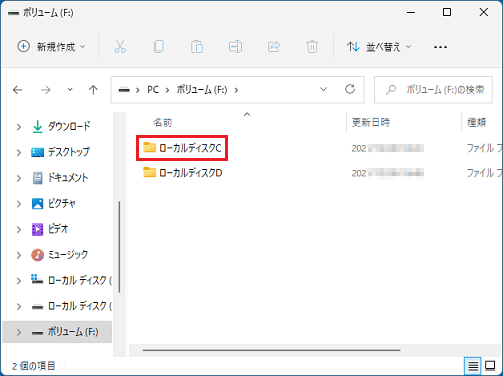Viewport: 503px width, 376px height.
Task: Click the ミュージック disc icon
Action: [37, 255]
